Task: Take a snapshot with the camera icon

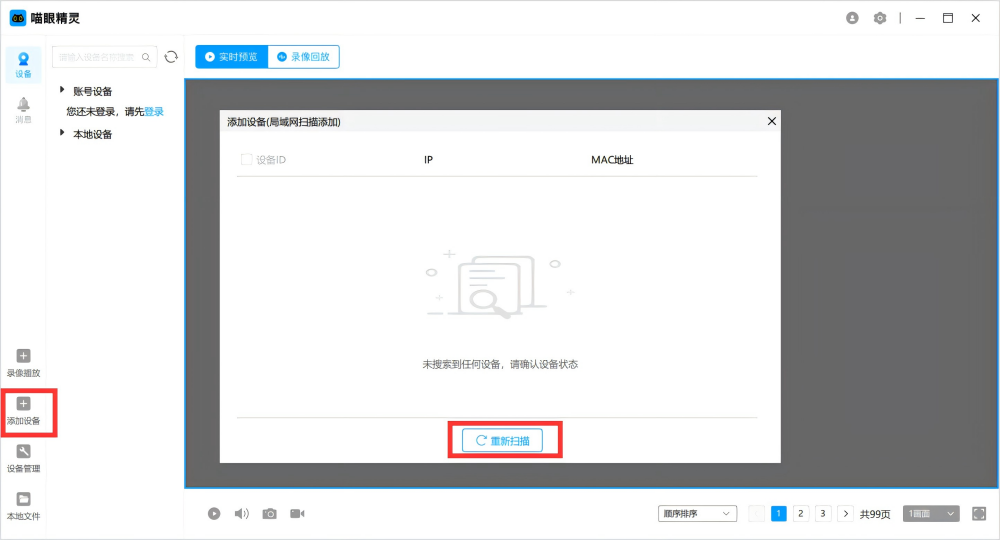Action: click(269, 513)
